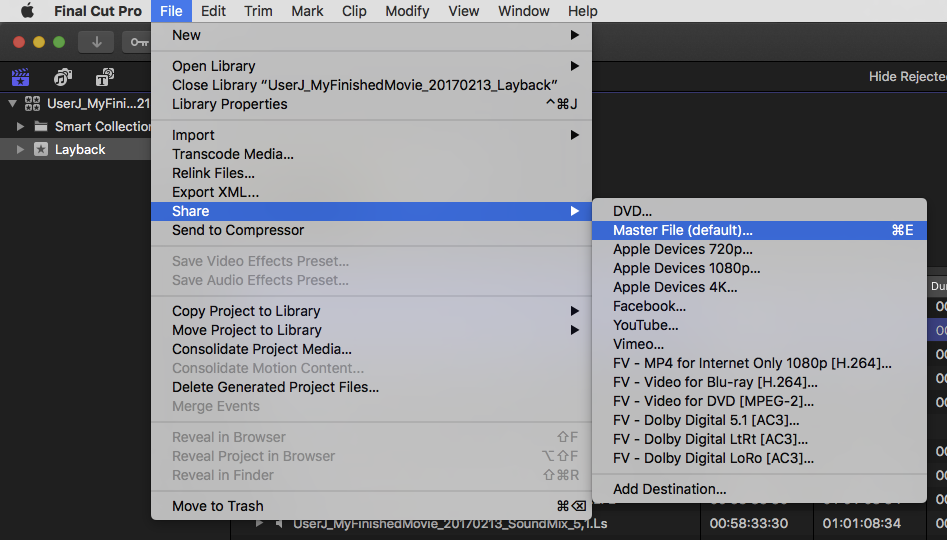
Task: Open the Window menu
Action: 524,11
